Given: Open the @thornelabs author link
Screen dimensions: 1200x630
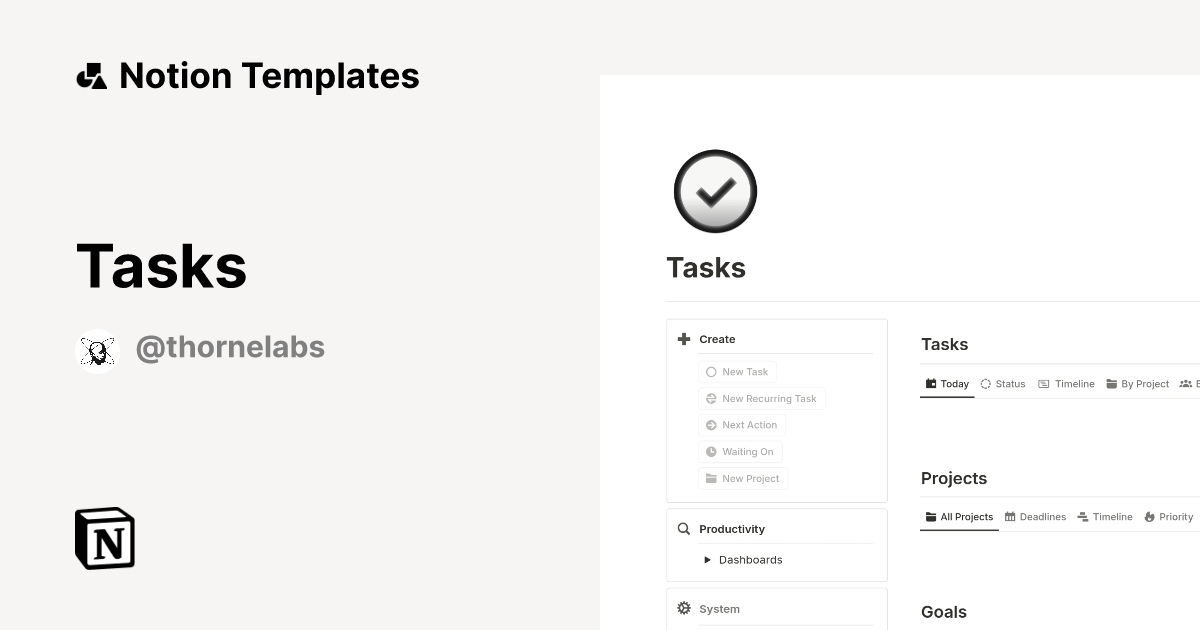Looking at the screenshot, I should tap(231, 346).
